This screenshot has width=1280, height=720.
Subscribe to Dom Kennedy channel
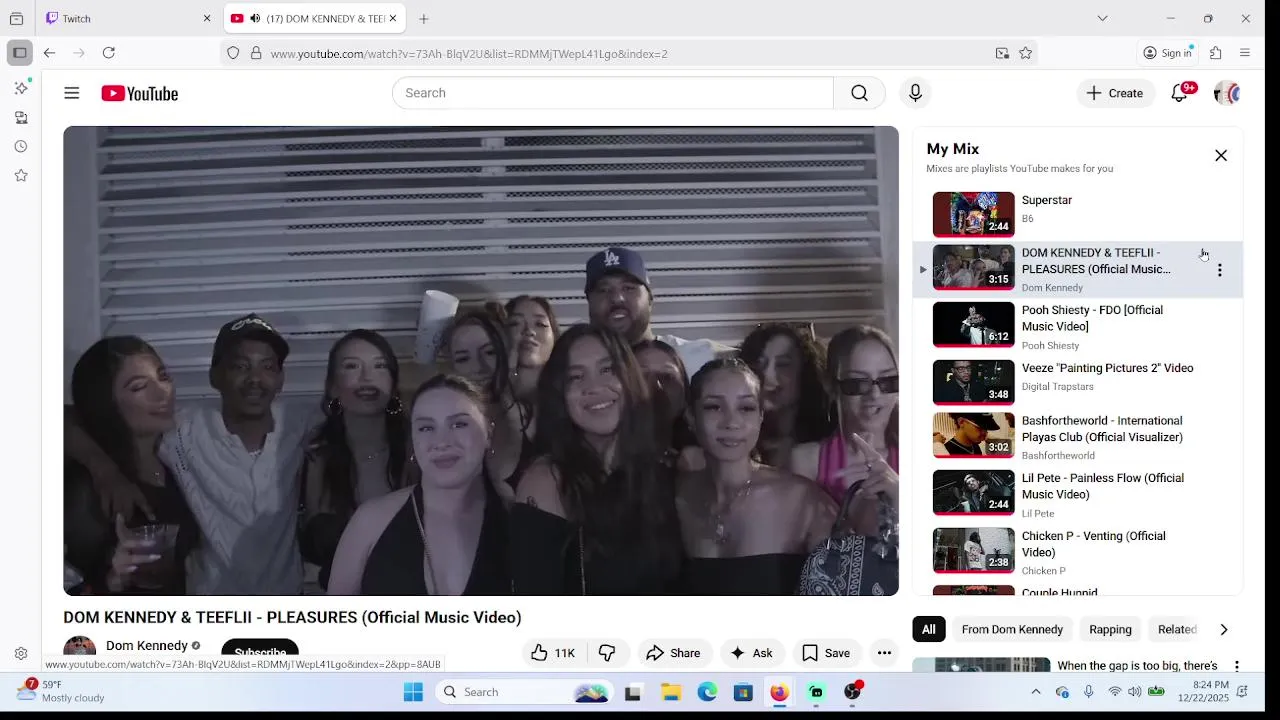[260, 653]
